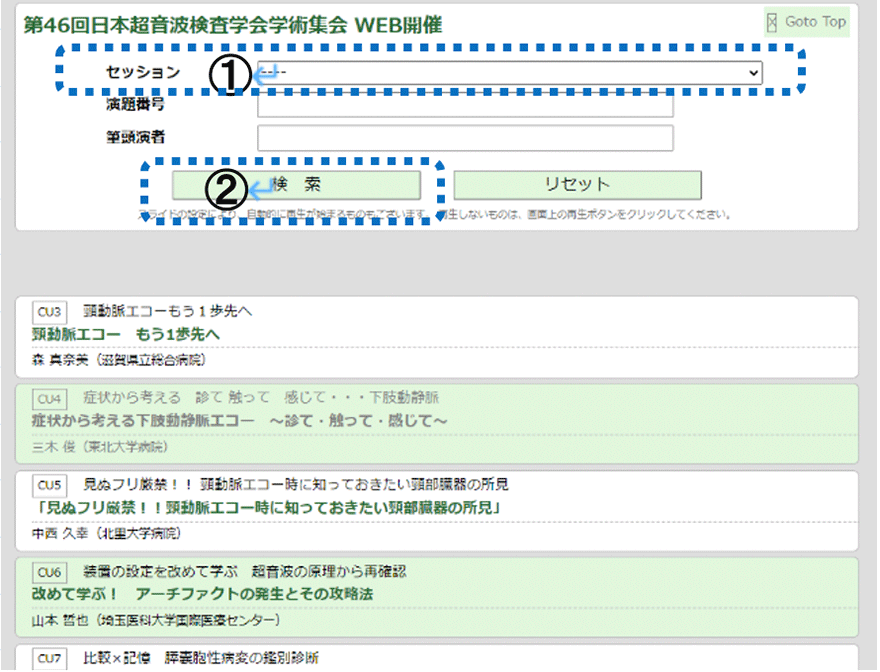Click the icon beside Goto Top

coord(771,22)
